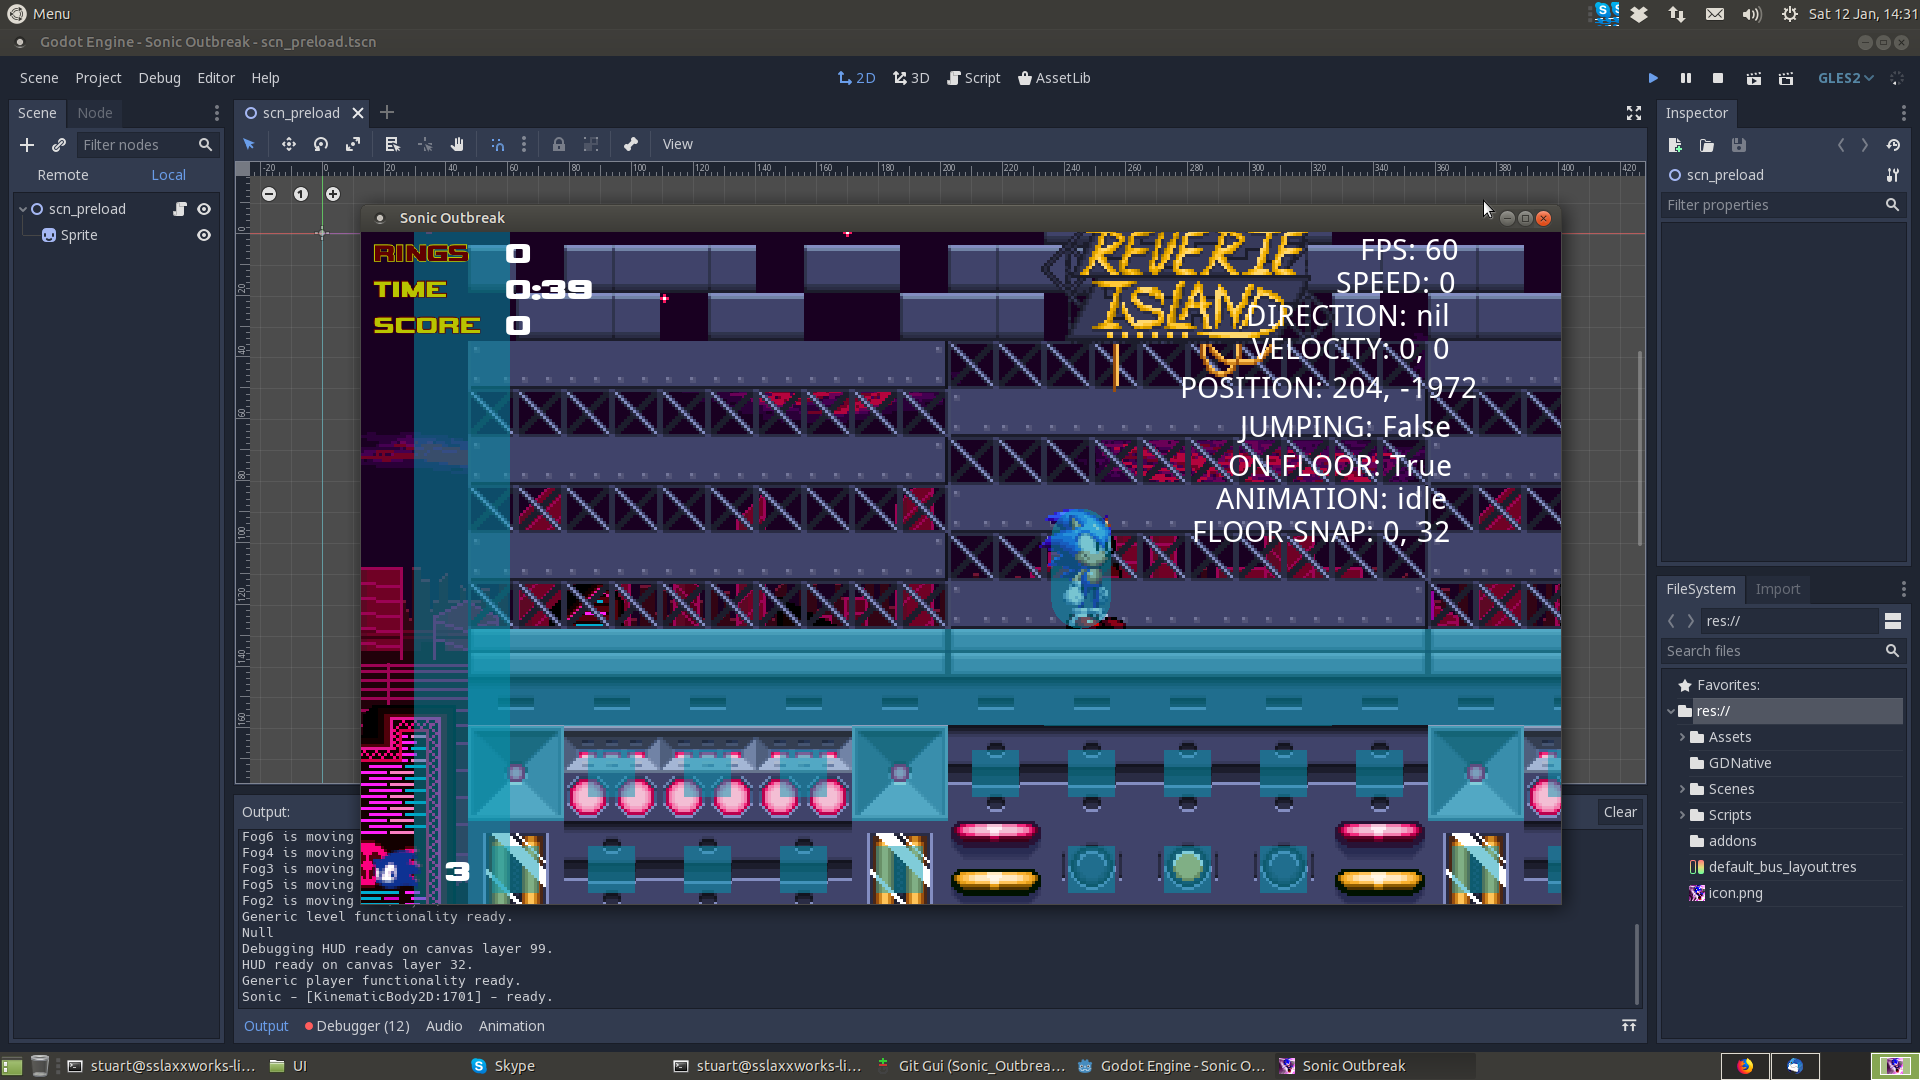Viewport: 1920px width, 1080px height.
Task: Open Inspector object properties tools menu
Action: (x=1893, y=175)
